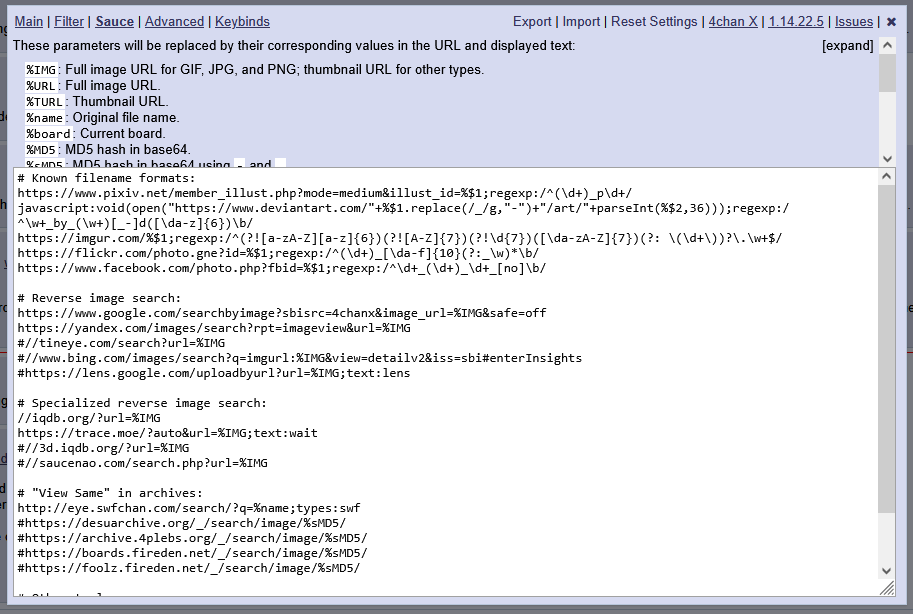Click the sauce textarea scrollbar thumb

tap(886, 350)
